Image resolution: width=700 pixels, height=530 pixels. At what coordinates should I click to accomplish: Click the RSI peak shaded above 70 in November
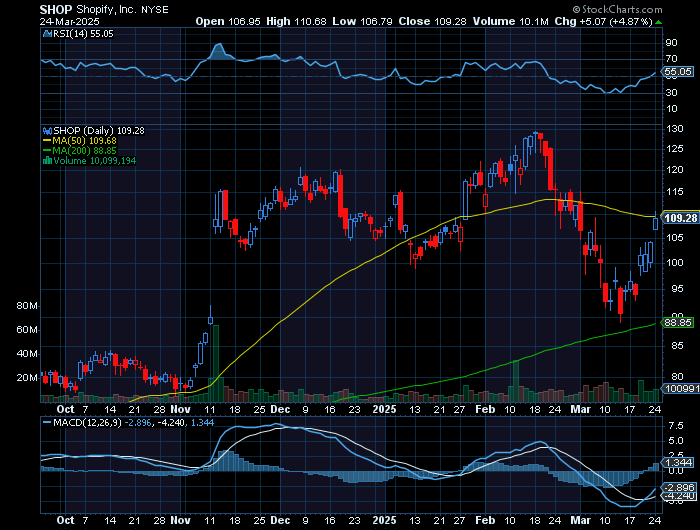219,51
